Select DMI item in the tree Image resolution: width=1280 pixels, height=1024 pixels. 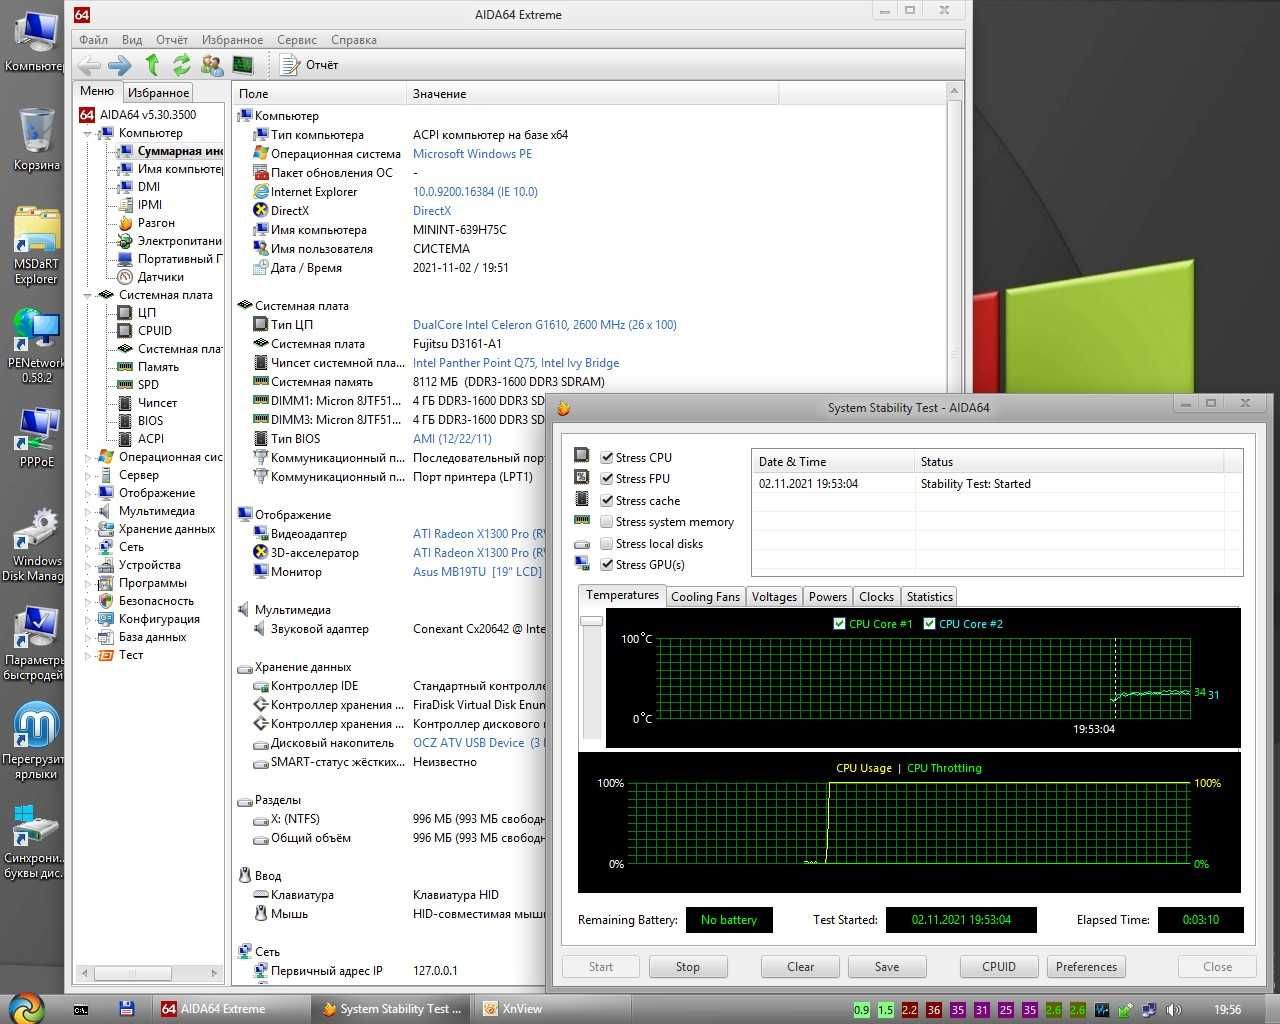tap(139, 187)
